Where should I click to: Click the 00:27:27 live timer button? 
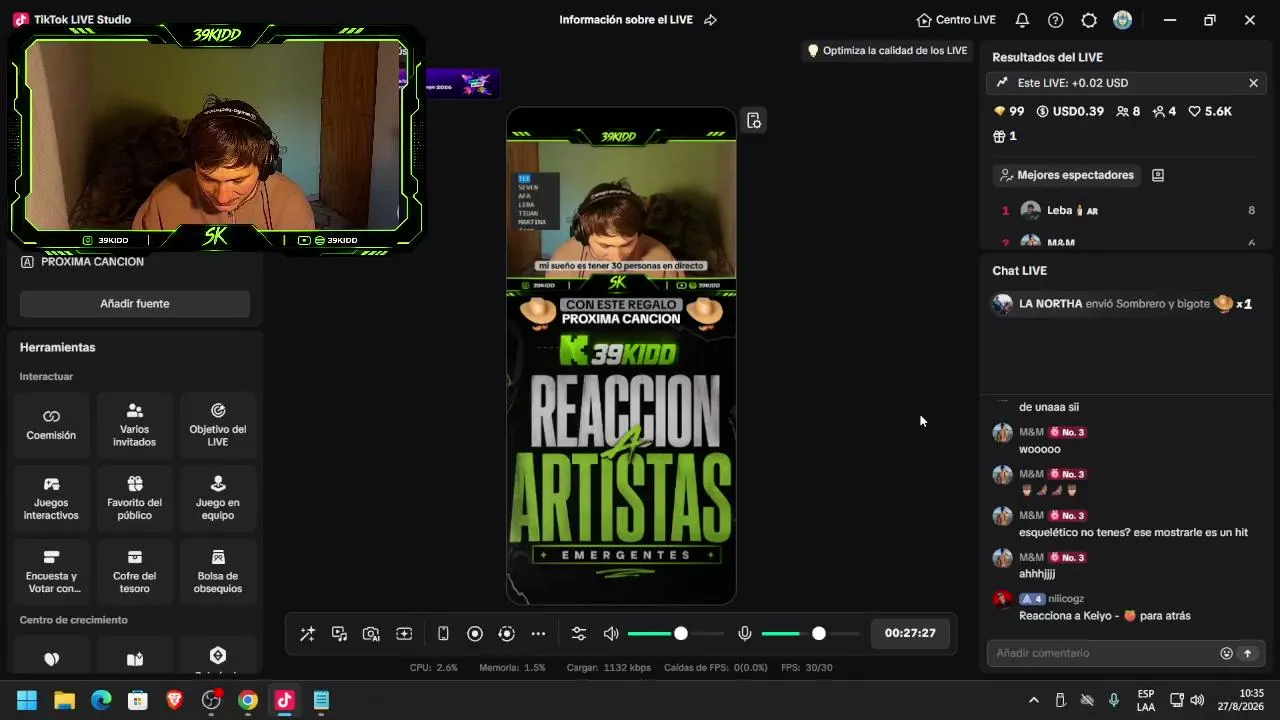point(910,633)
